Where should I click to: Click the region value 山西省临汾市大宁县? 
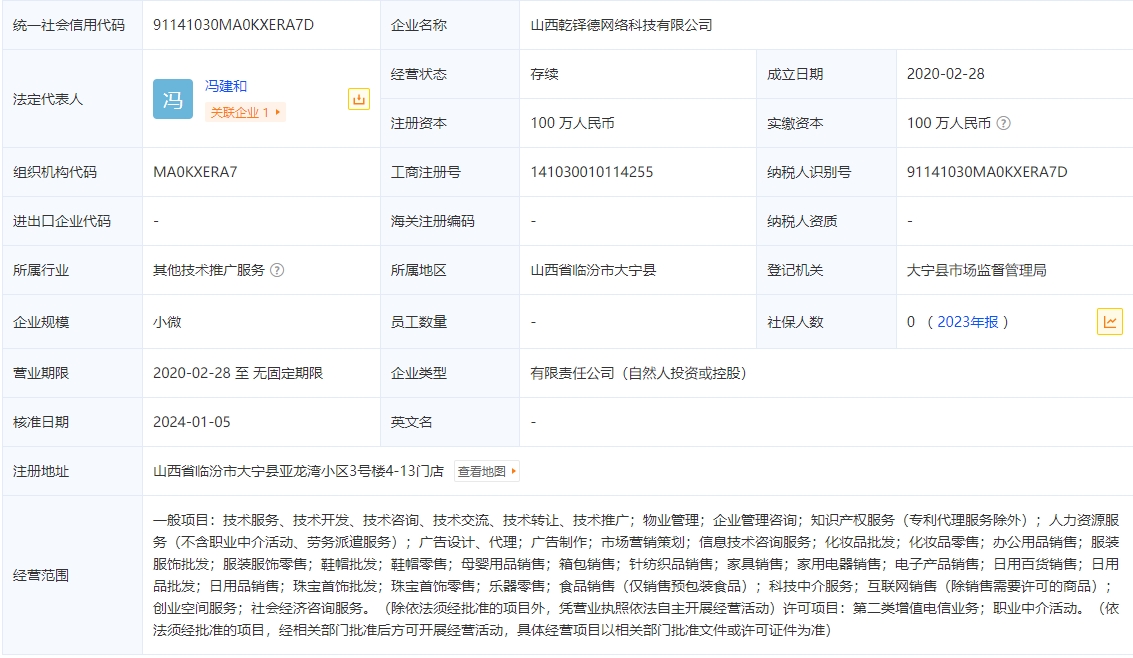(x=593, y=270)
